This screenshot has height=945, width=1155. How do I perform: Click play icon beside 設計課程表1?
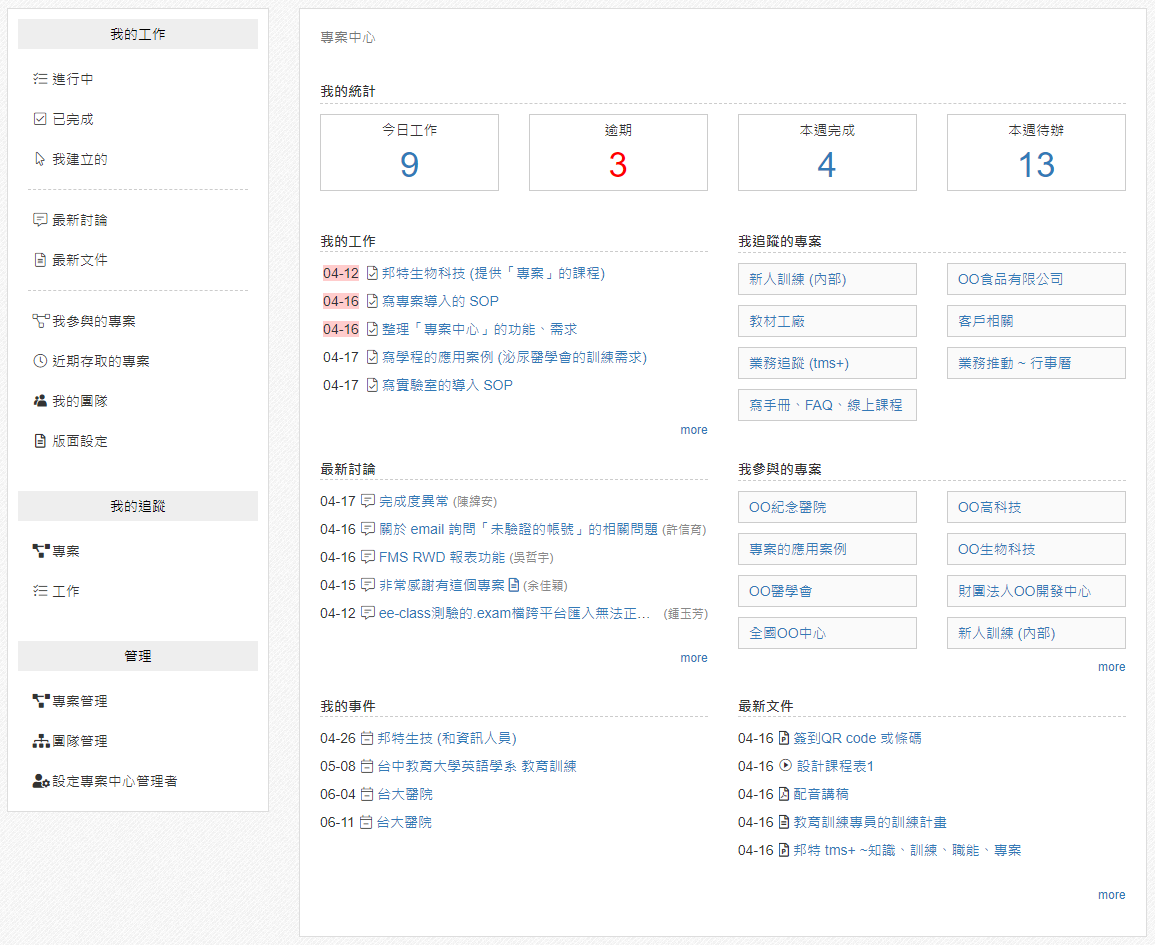coord(785,766)
